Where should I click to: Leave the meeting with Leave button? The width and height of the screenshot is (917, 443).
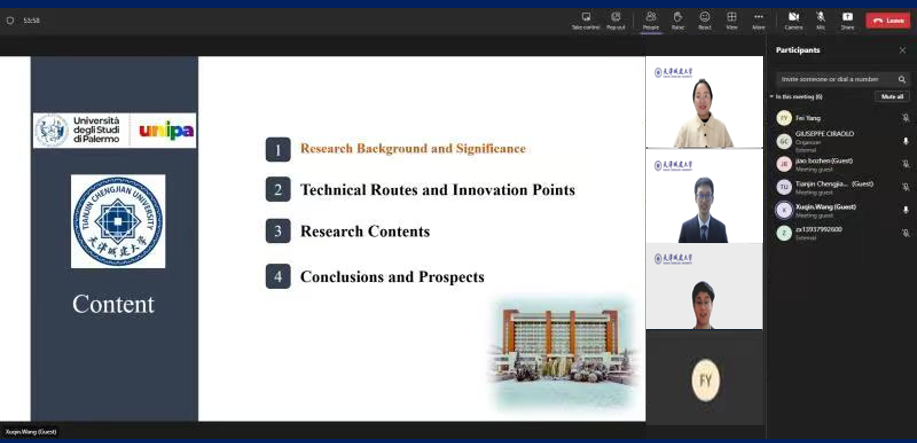[x=887, y=20]
